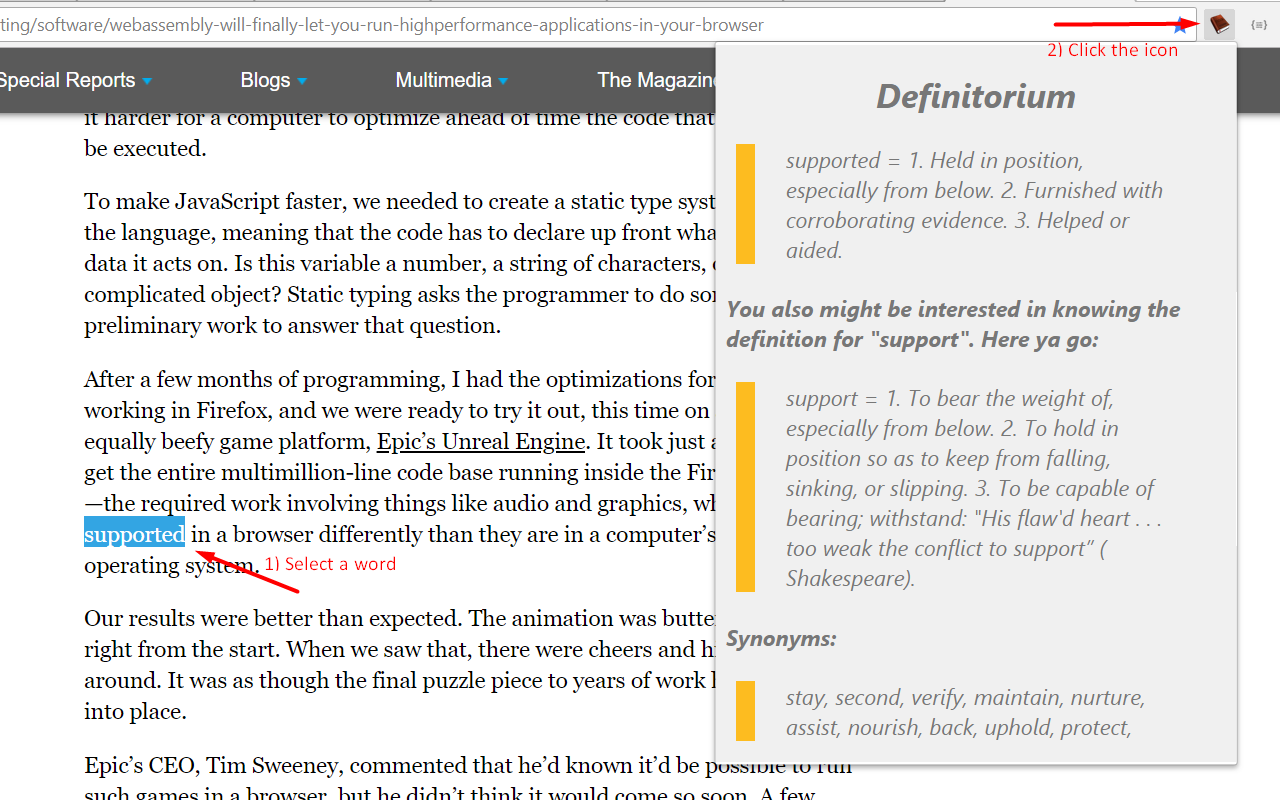Select The Magazine navigation item
The image size is (1280, 800).
click(655, 80)
